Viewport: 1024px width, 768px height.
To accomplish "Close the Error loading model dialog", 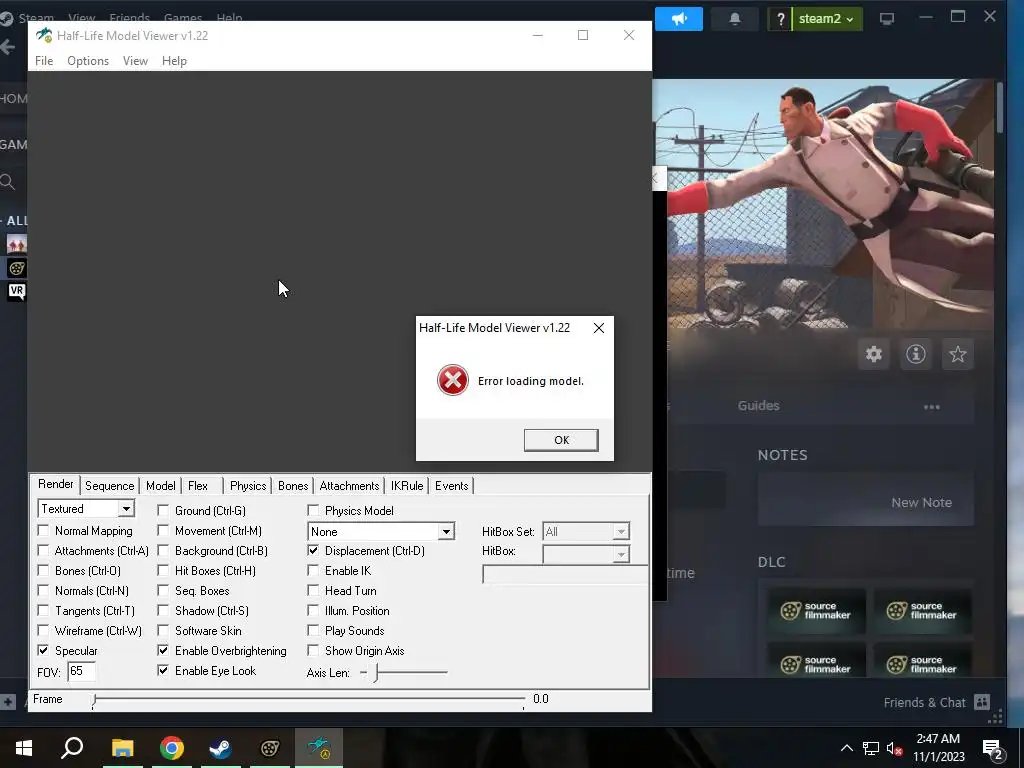I will (599, 328).
